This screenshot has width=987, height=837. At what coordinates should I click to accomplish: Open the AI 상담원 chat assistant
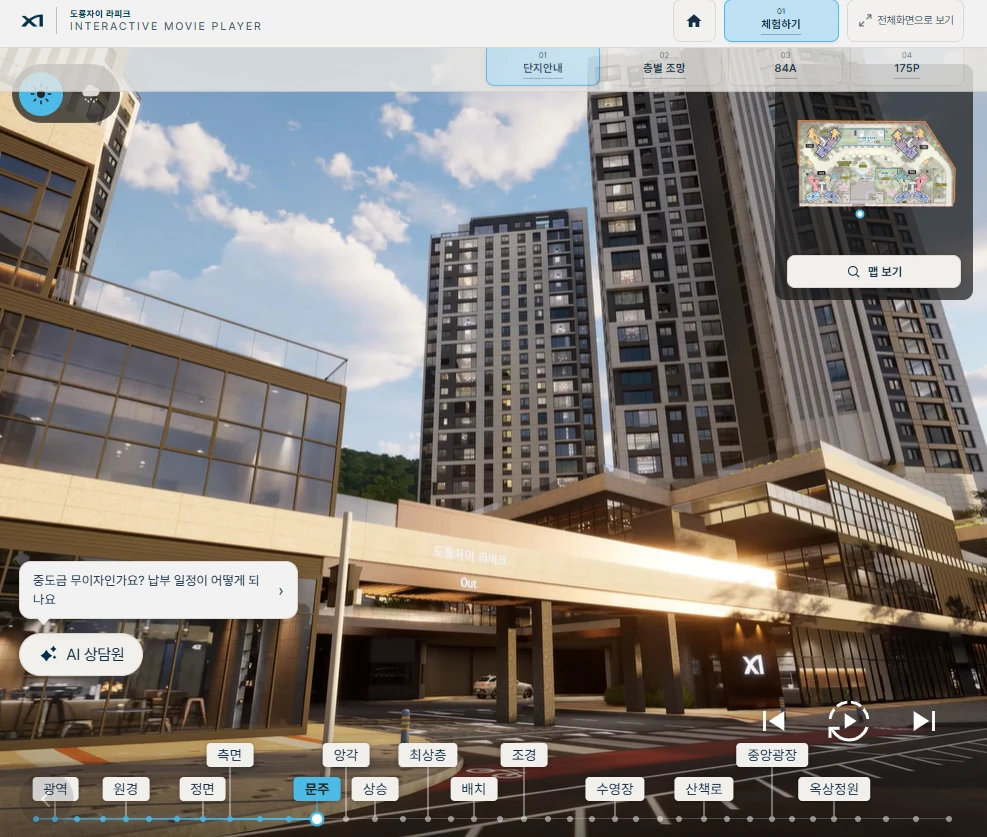[81, 654]
